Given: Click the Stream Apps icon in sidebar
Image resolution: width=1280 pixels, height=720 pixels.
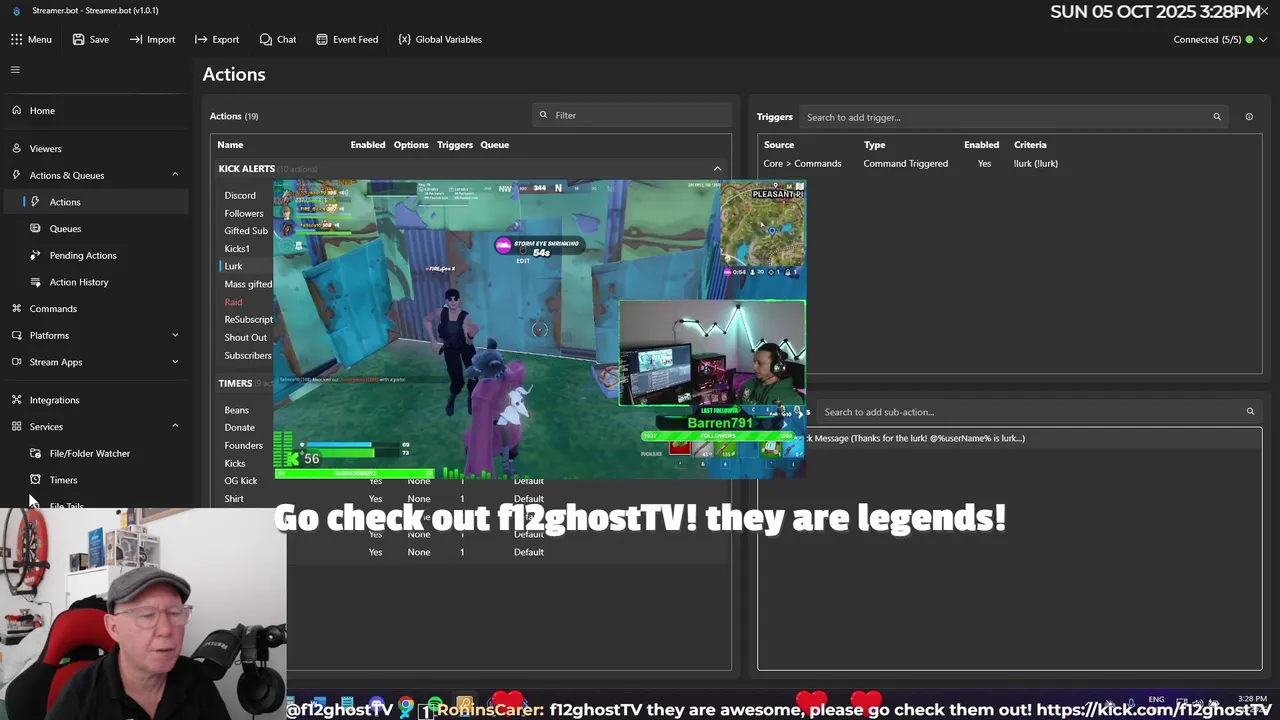Looking at the screenshot, I should (16, 362).
